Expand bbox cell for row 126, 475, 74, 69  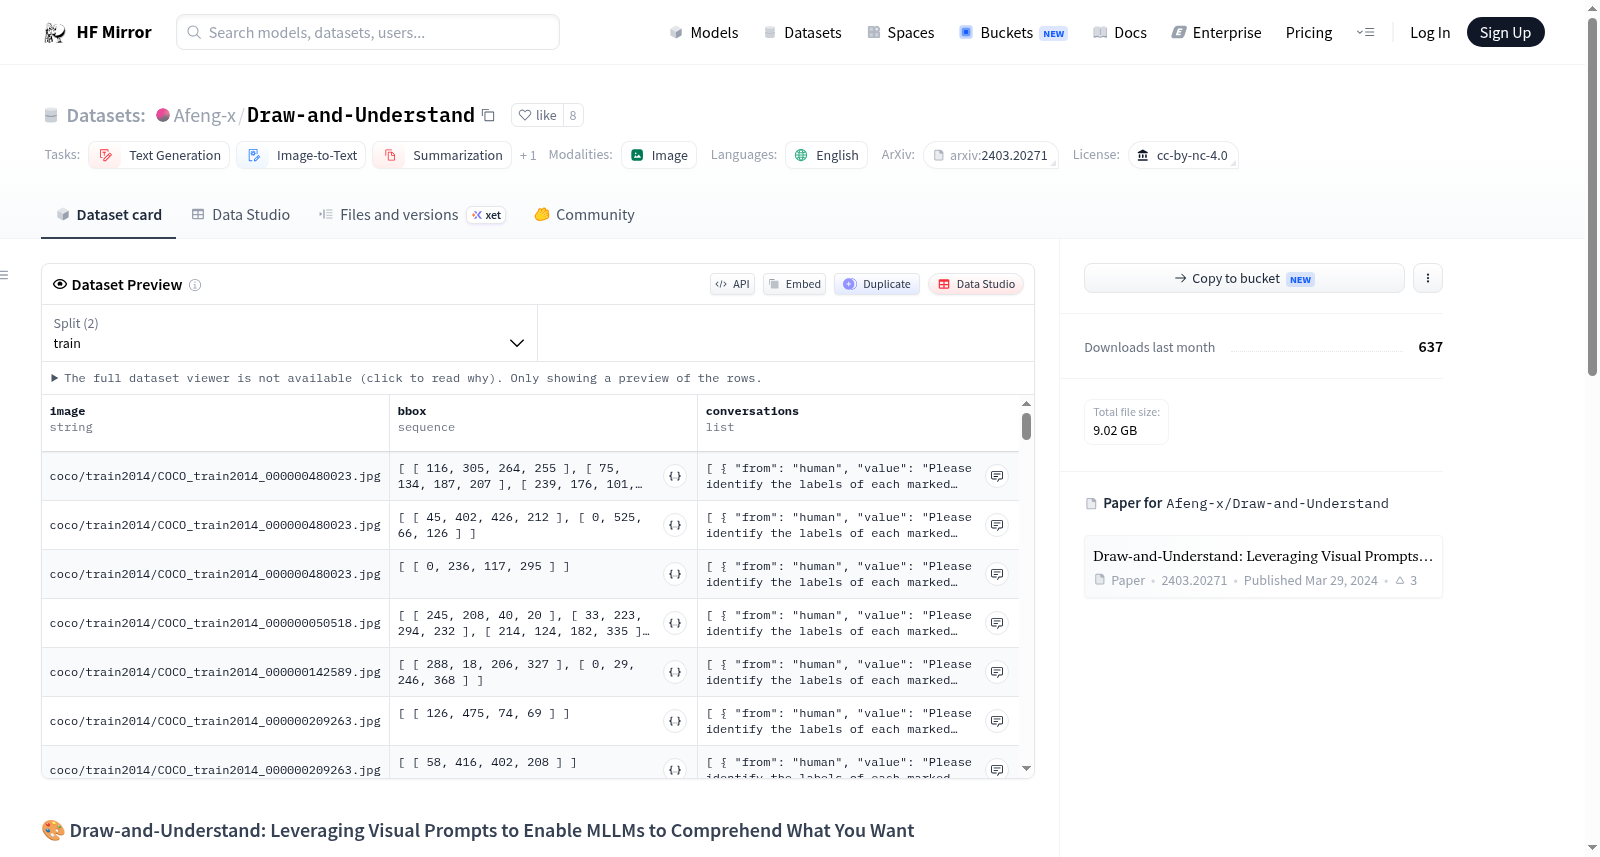675,721
